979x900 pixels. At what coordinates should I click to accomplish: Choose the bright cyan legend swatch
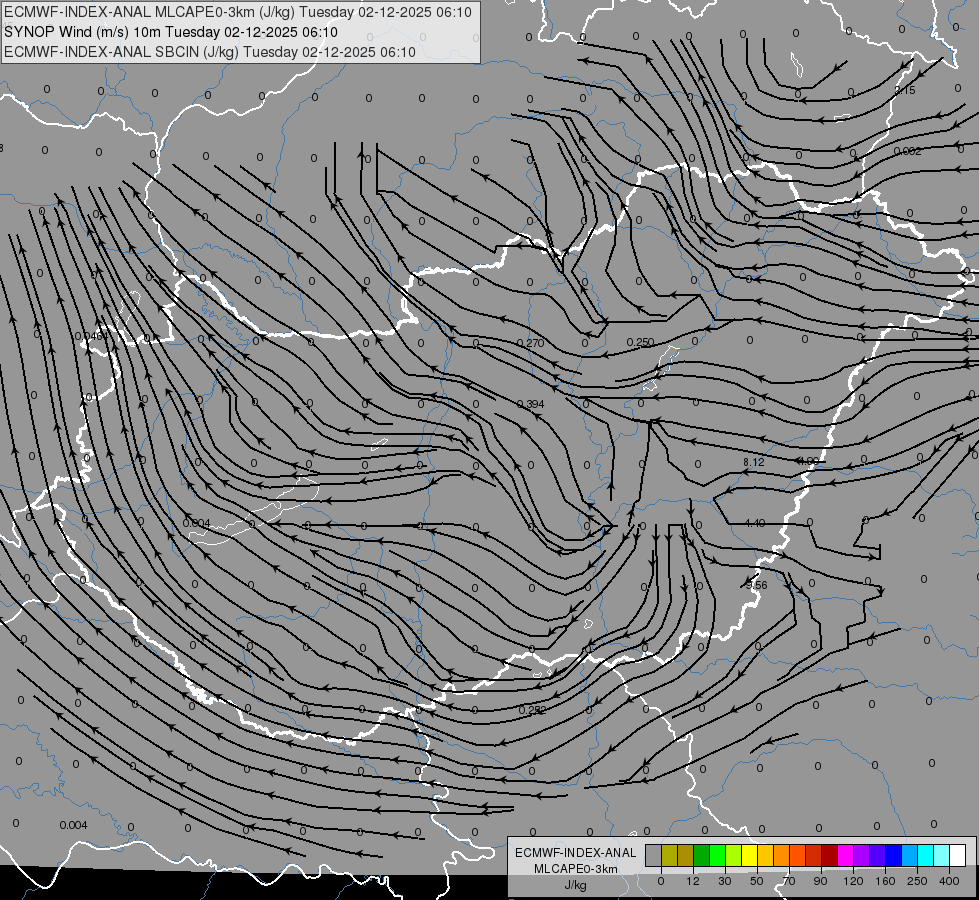point(925,856)
